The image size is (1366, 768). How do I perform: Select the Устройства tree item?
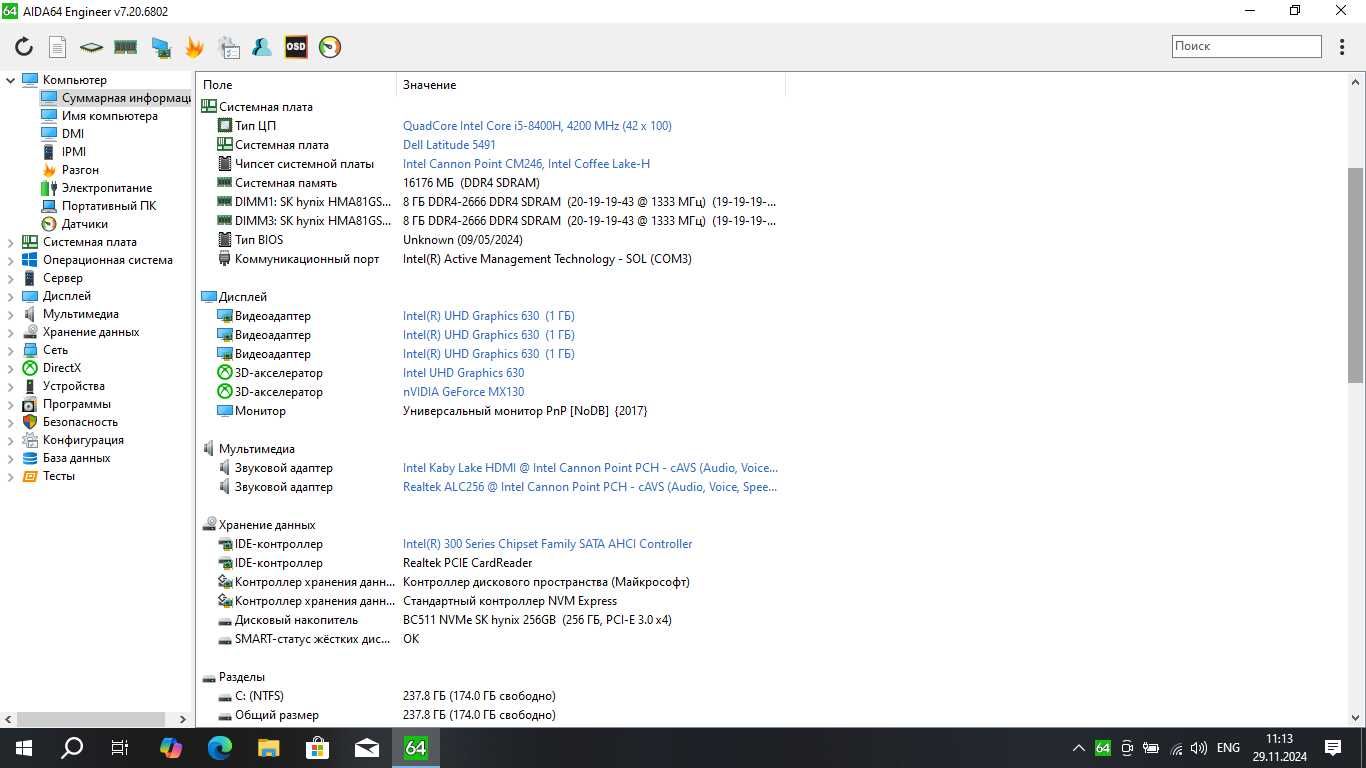tap(63, 386)
